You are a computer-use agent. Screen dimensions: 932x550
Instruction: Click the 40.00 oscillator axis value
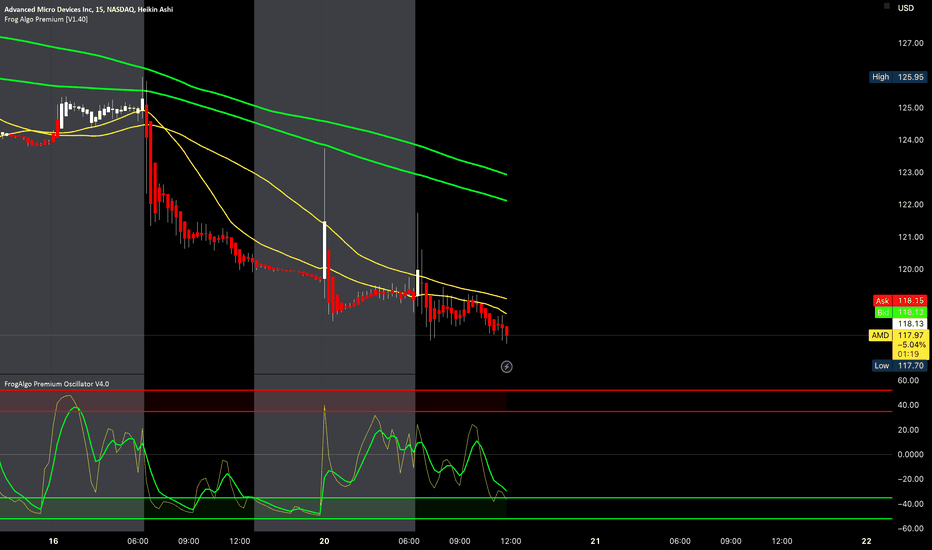click(908, 405)
